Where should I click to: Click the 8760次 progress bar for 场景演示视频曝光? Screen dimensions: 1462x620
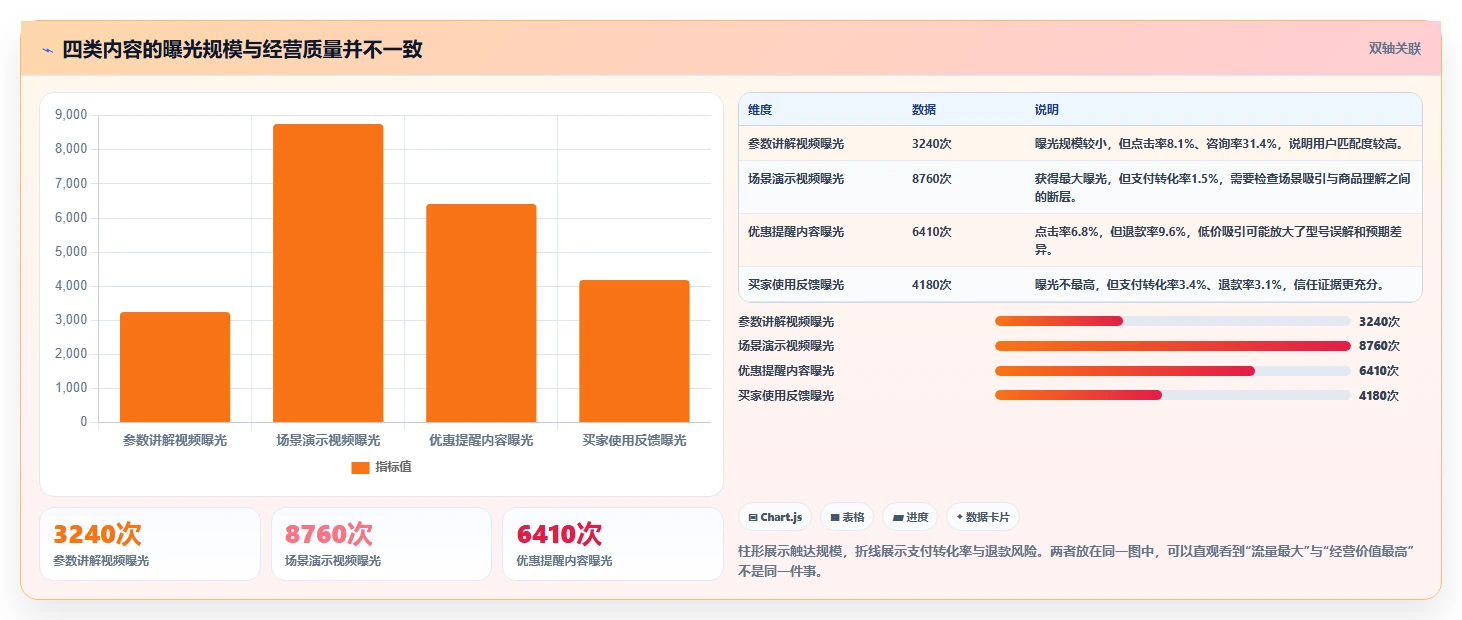tap(1172, 346)
